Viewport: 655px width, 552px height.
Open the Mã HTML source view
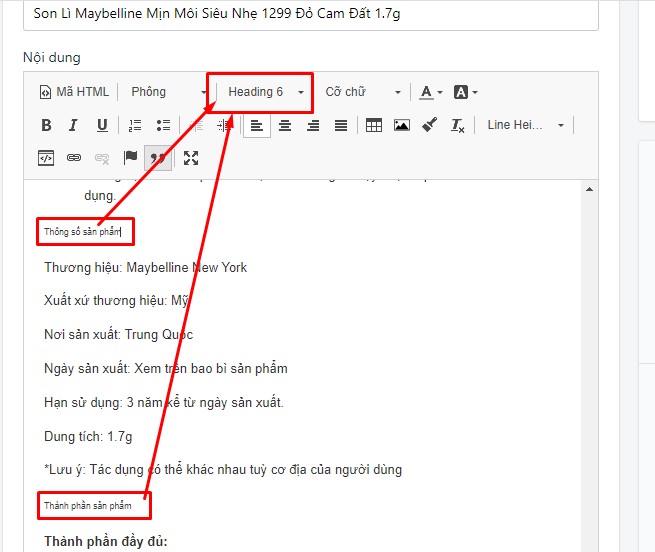tap(74, 92)
